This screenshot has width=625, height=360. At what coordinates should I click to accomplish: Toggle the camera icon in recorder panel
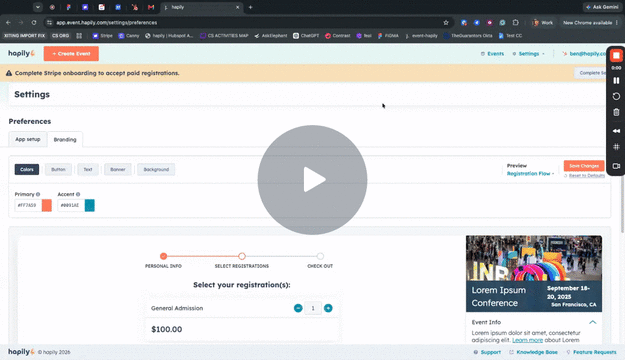[616, 166]
